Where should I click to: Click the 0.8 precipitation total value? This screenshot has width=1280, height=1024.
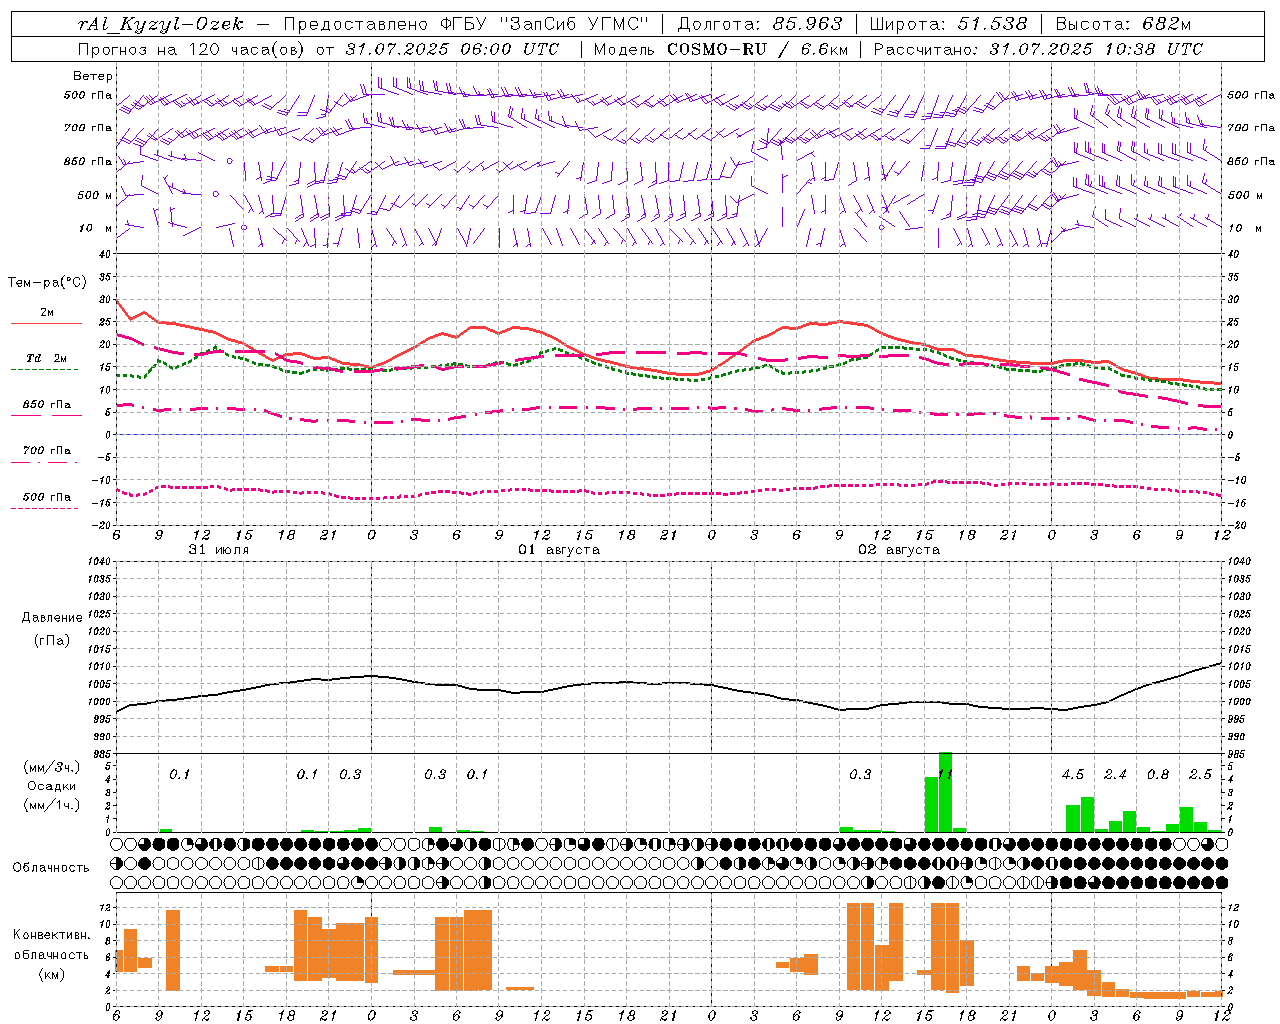tap(1158, 775)
